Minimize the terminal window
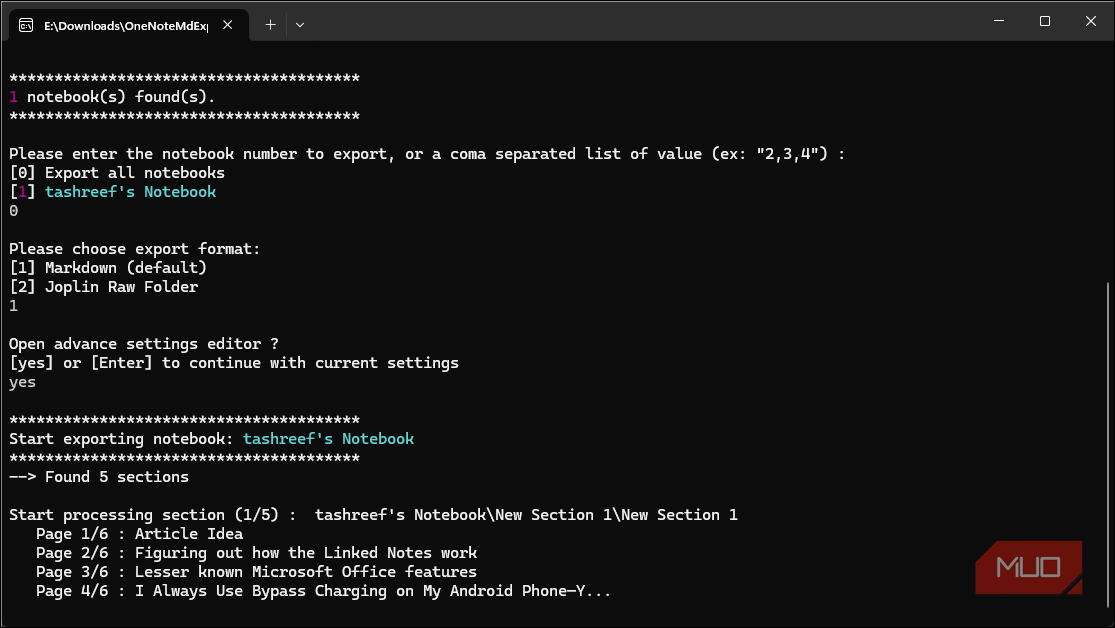Screen dimensions: 1115x628 pos(998,21)
